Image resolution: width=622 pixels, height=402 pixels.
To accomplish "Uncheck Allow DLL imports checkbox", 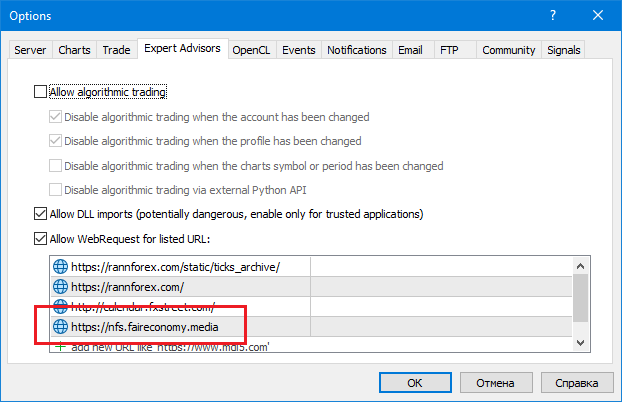I will coord(40,214).
